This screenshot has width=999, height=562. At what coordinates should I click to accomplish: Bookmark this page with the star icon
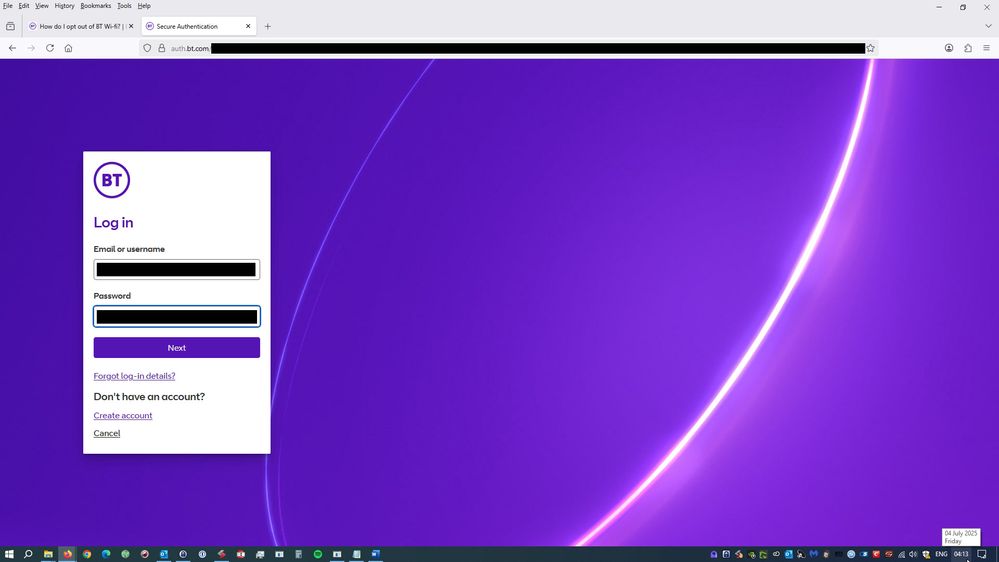870,48
